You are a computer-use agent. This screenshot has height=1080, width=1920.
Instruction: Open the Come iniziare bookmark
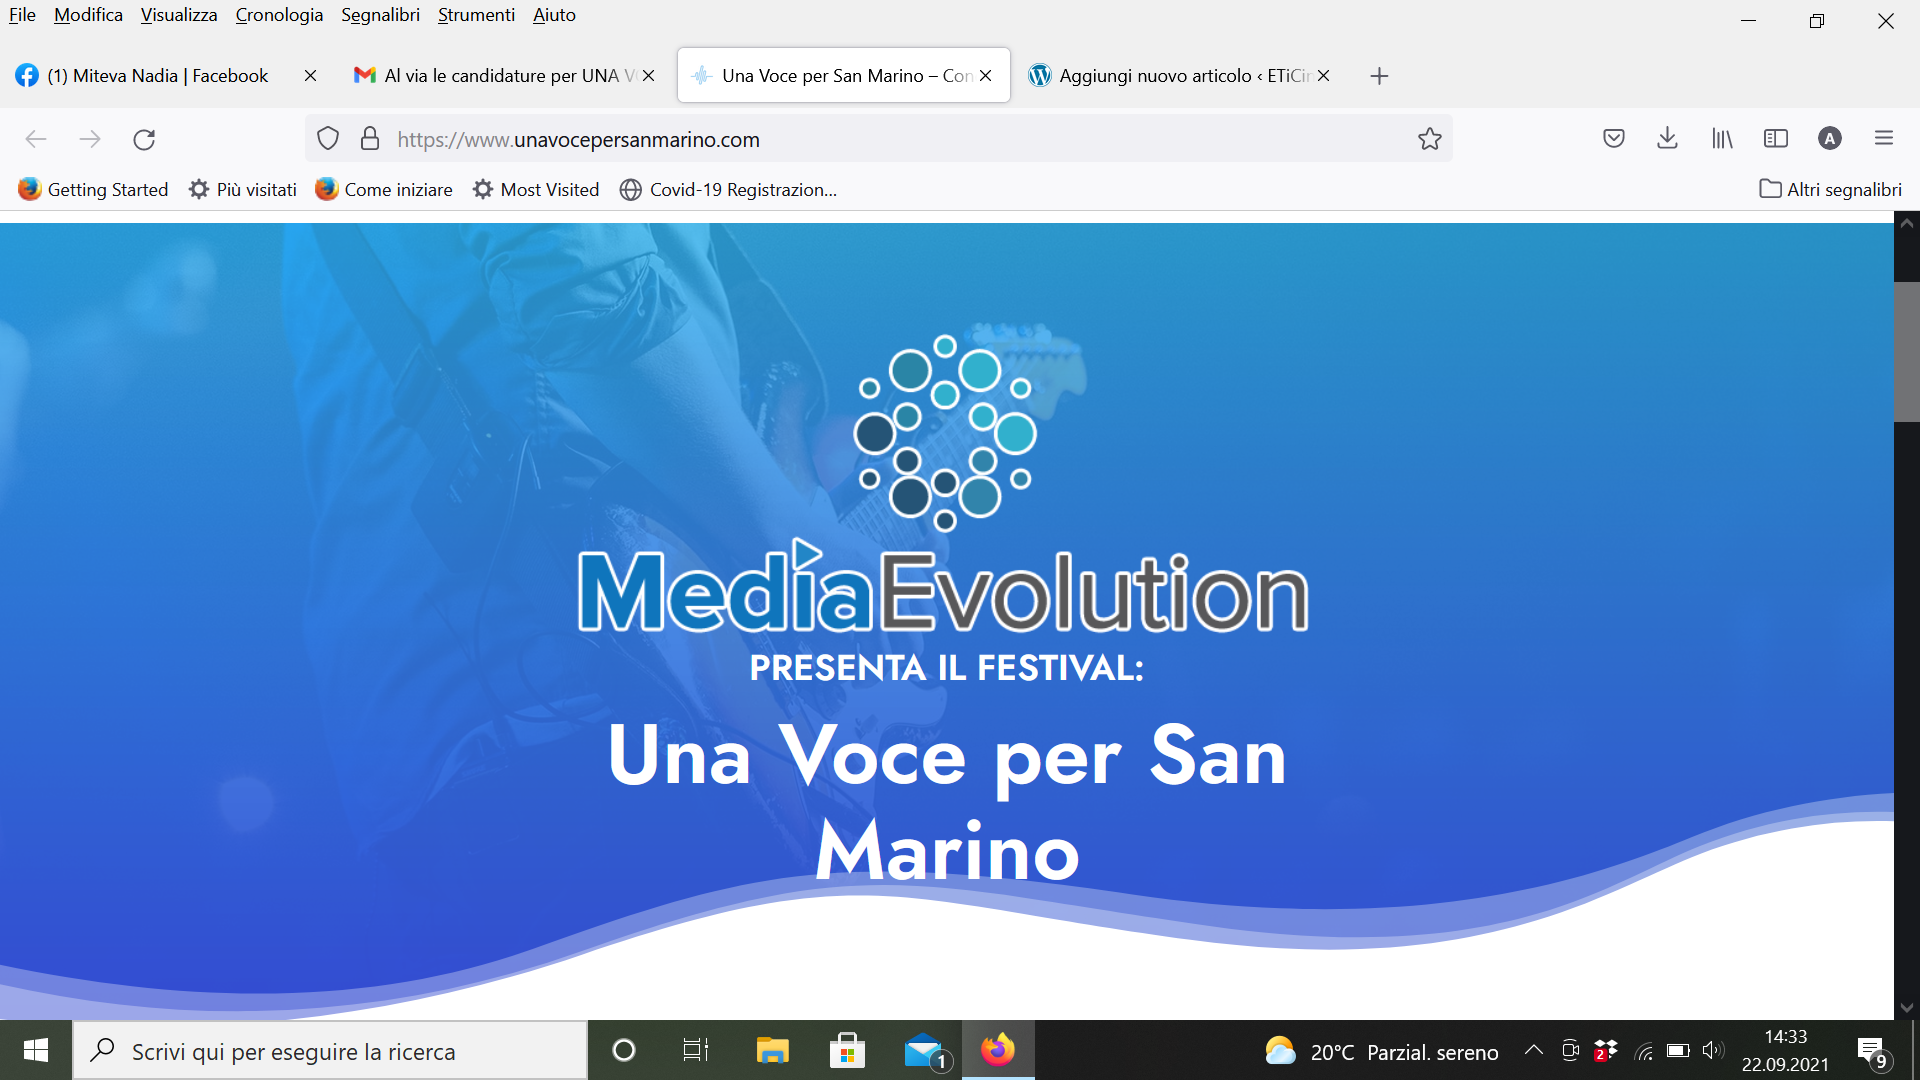tap(384, 190)
